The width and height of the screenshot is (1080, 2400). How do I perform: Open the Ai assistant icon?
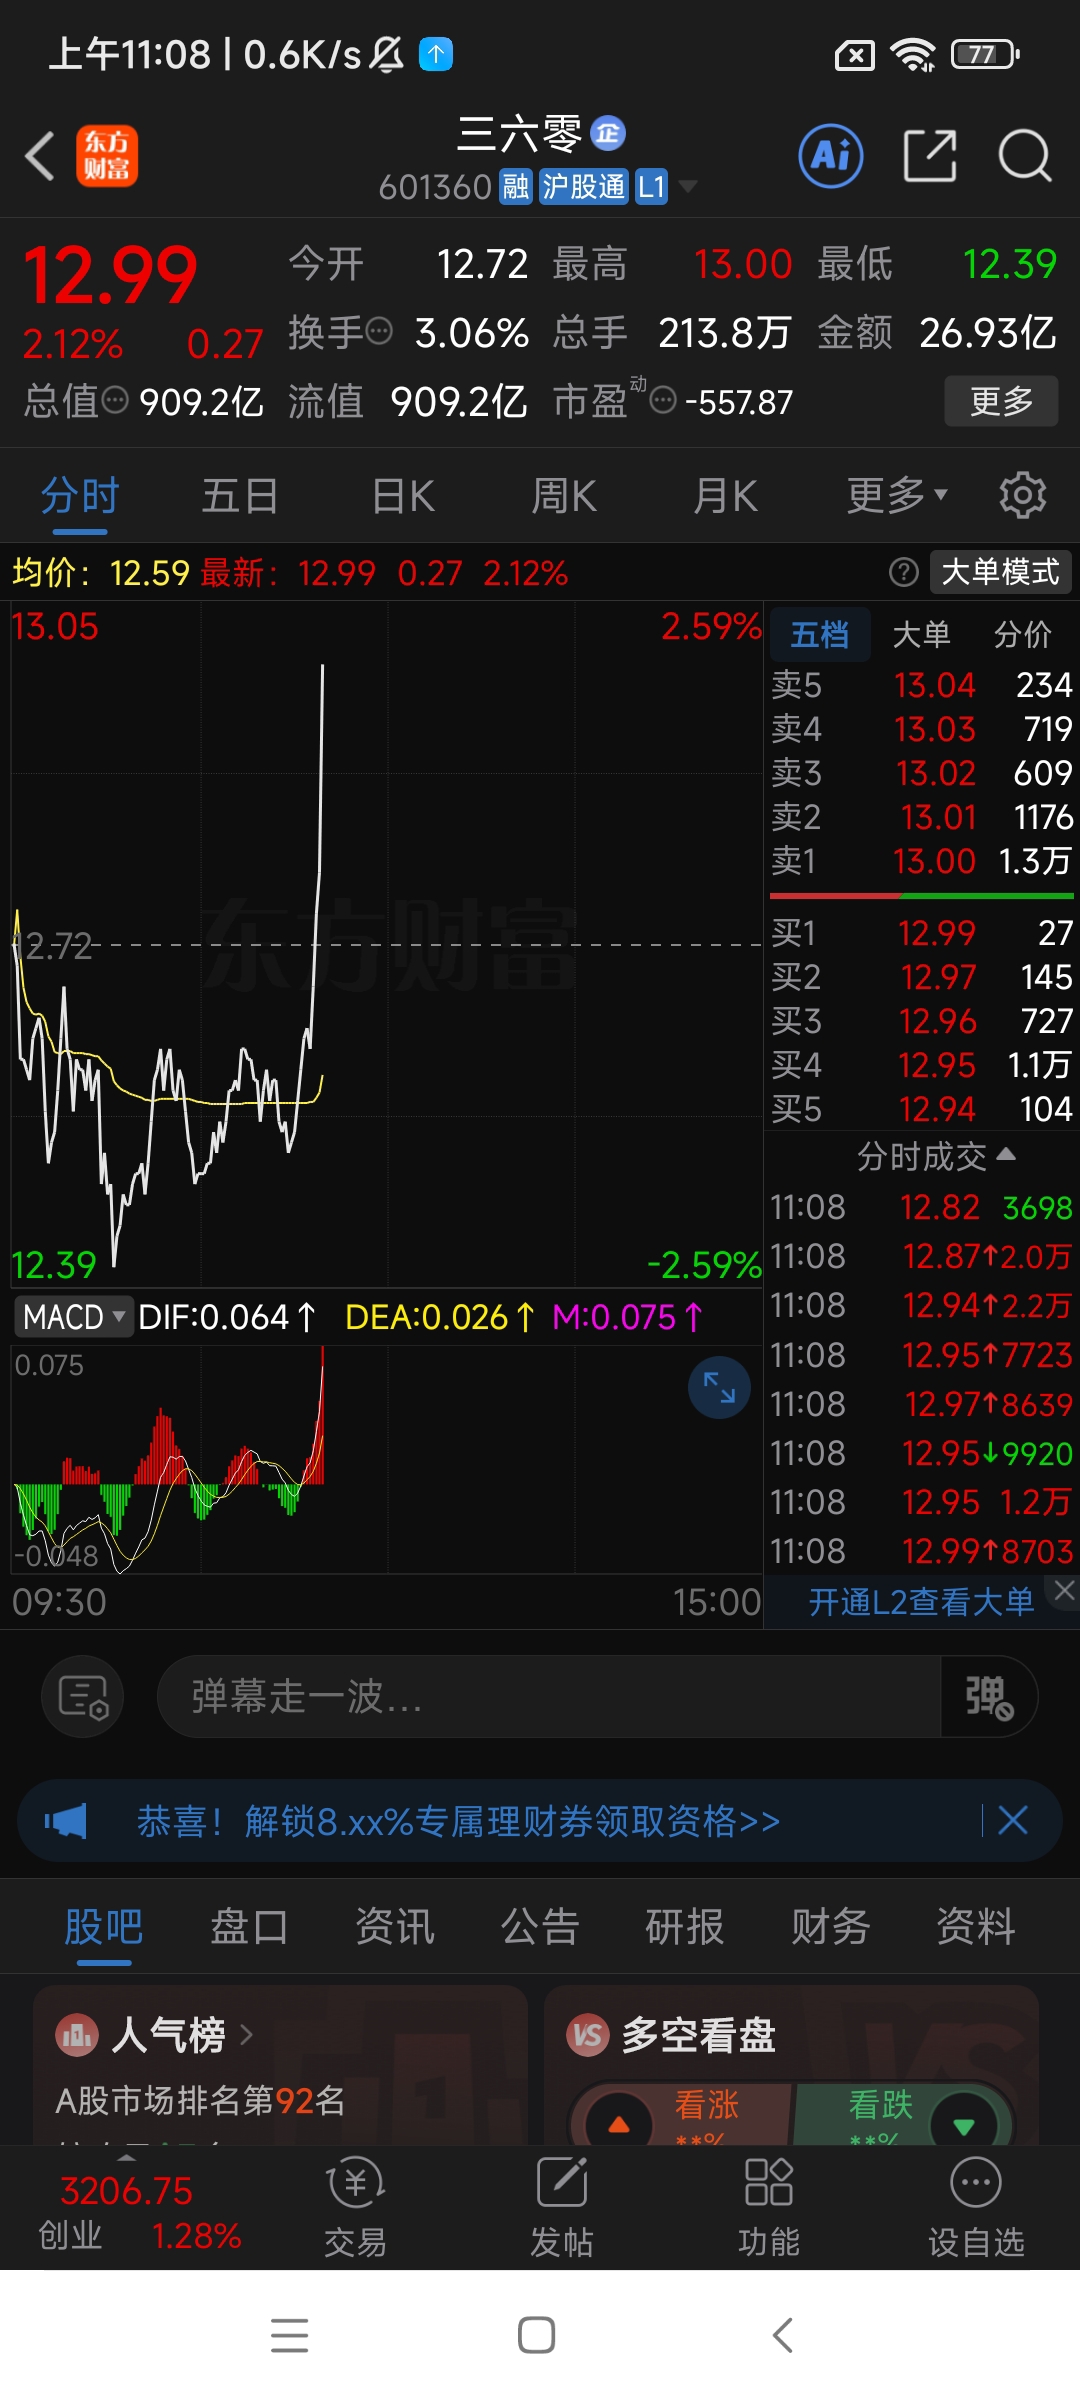pos(831,156)
